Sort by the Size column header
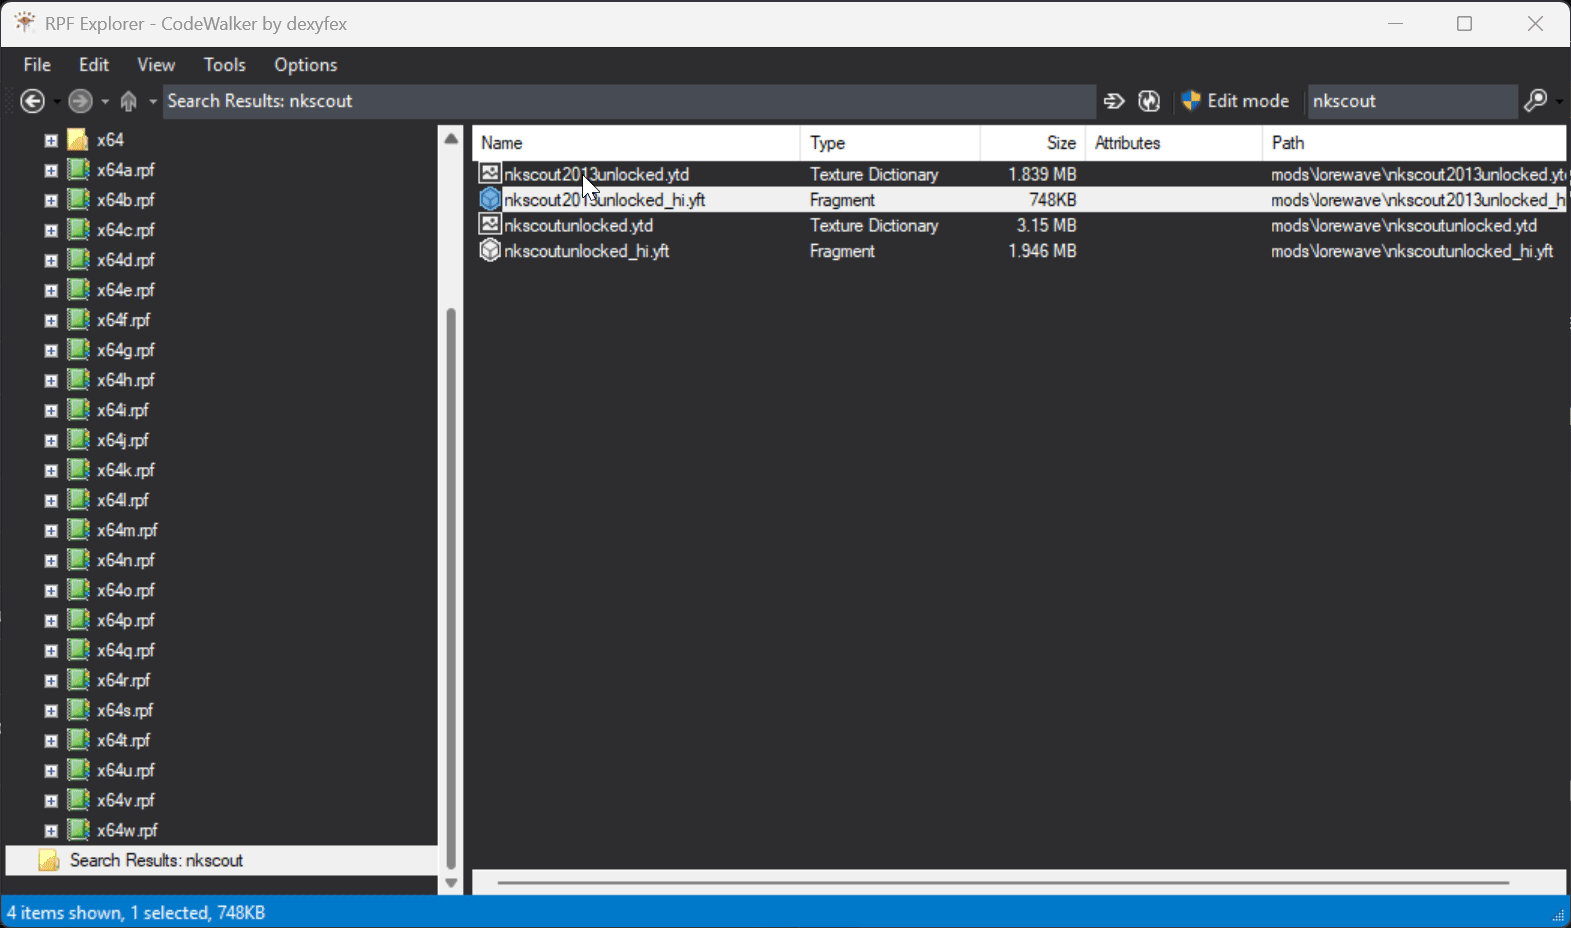Screen dimensions: 1571x928 tap(1033, 143)
